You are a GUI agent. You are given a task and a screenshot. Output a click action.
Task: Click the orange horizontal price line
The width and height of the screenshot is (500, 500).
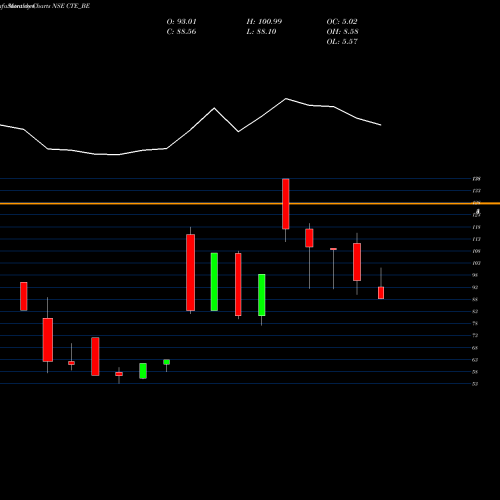point(250,203)
